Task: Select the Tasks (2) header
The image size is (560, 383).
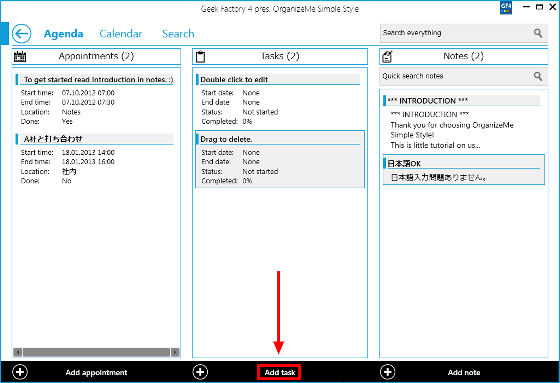Action: (280, 56)
